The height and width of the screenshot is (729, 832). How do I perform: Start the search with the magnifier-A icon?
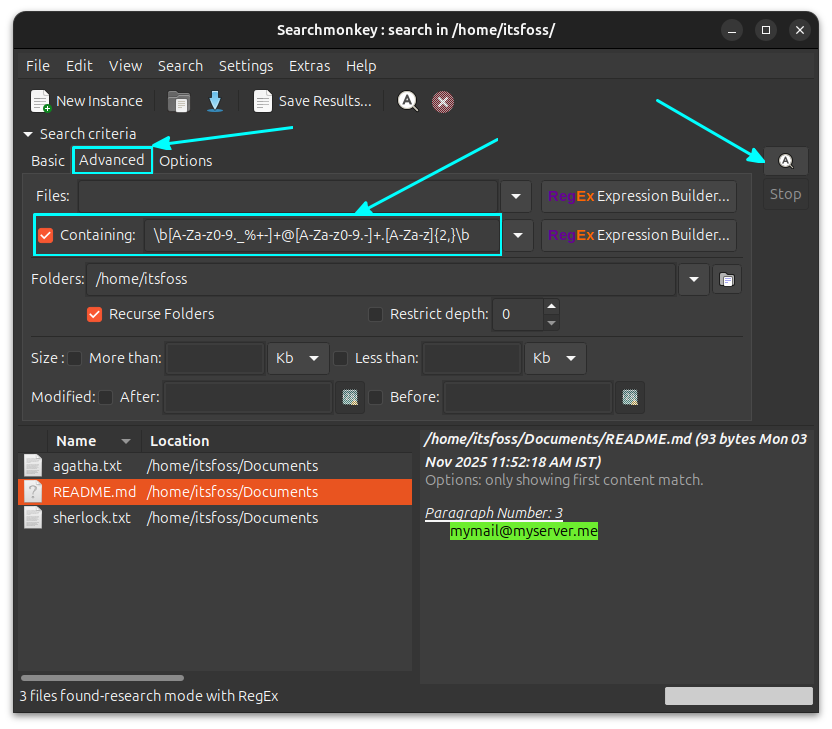coord(407,100)
